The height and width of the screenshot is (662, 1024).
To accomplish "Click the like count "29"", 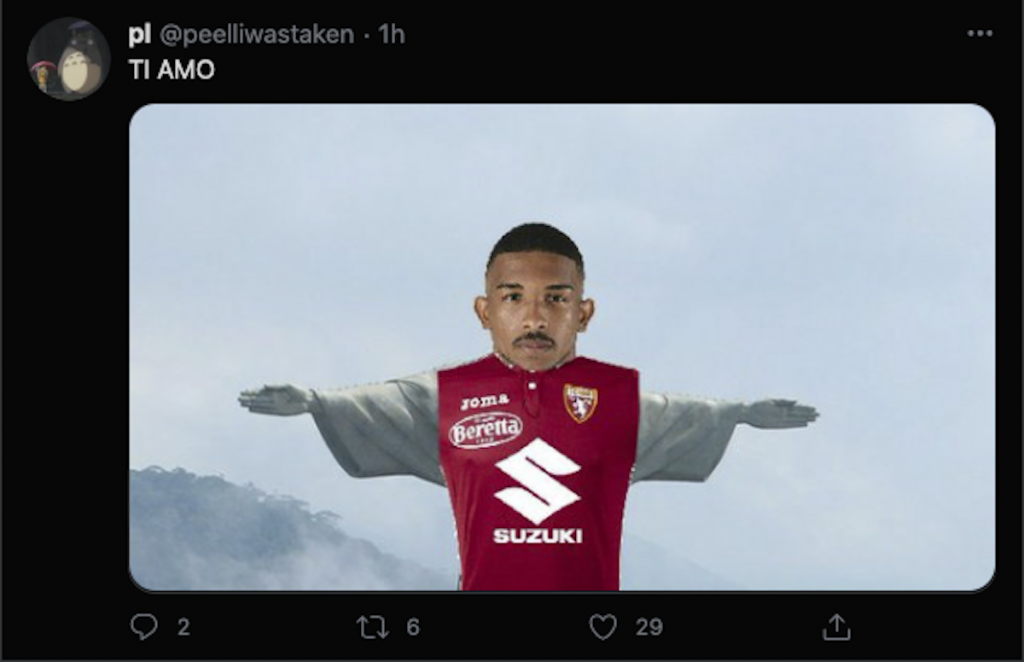I will click(649, 627).
